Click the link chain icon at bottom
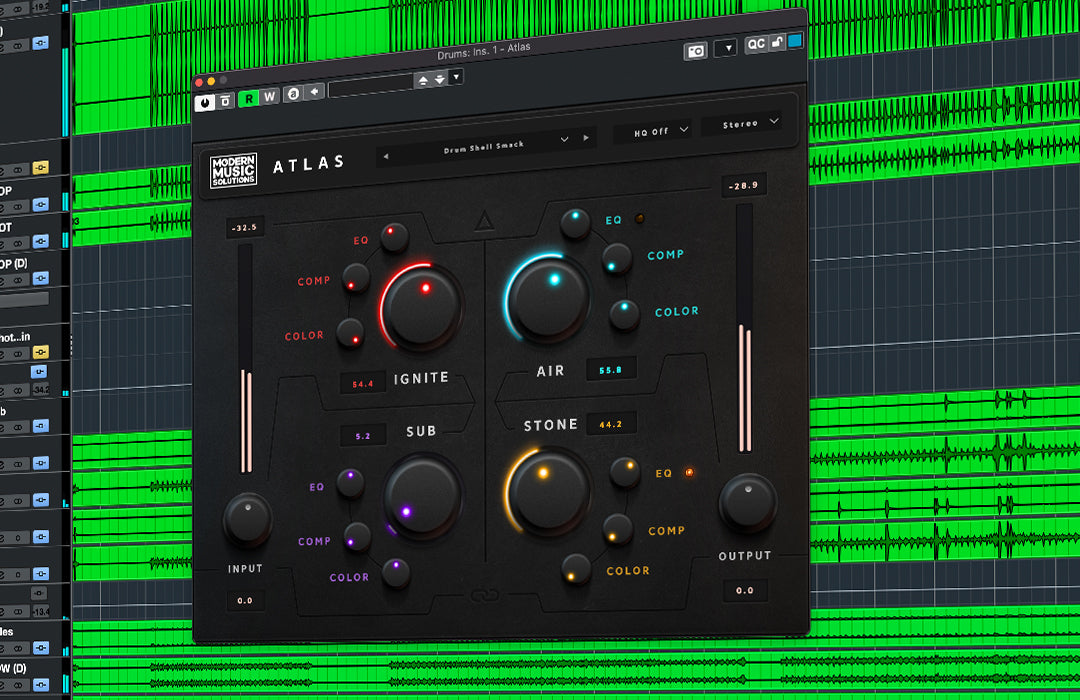The height and width of the screenshot is (700, 1080). pos(486,596)
